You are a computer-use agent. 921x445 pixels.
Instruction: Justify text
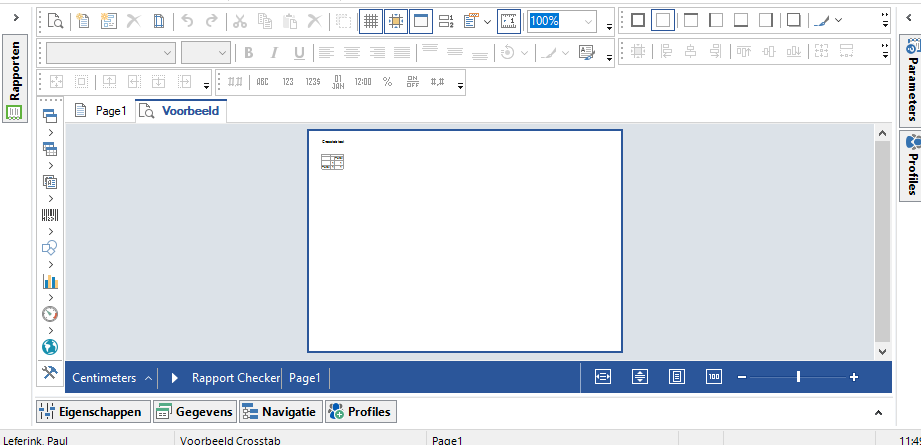point(402,53)
